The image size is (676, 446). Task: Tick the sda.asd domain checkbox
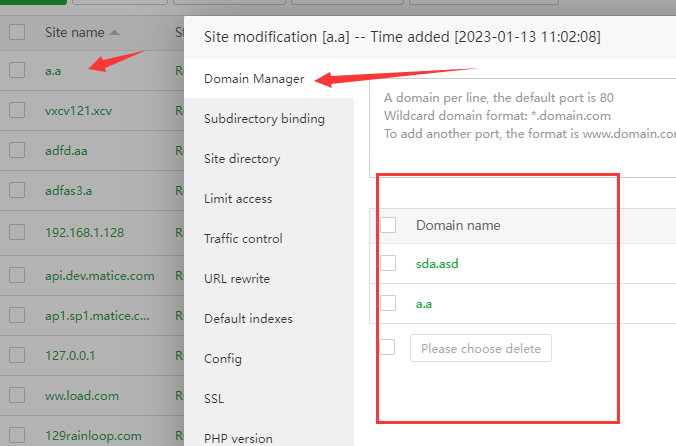[x=388, y=263]
